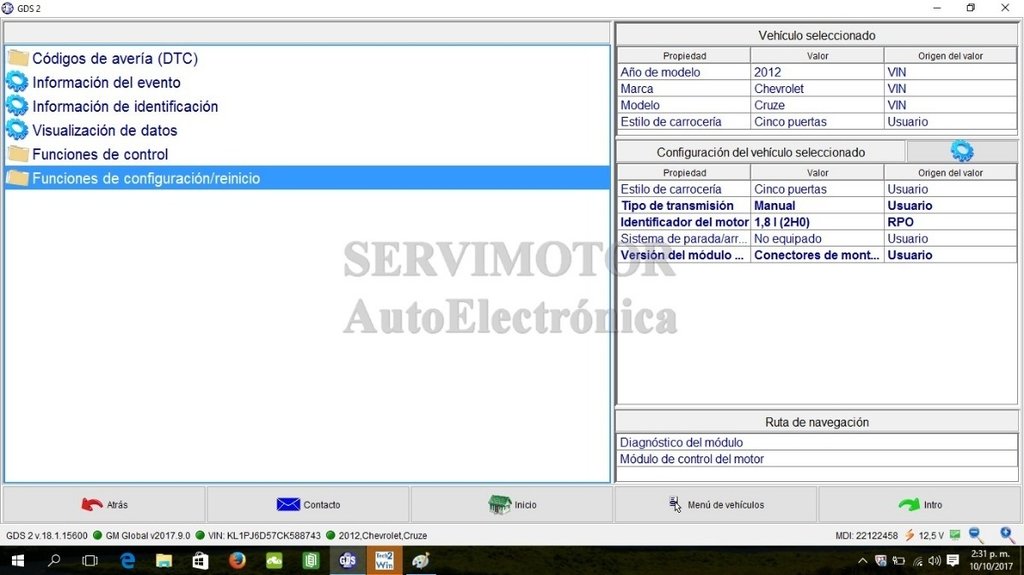Screen dimensions: 1024x575
Task: Go back with the Atrás button
Action: coord(104,504)
